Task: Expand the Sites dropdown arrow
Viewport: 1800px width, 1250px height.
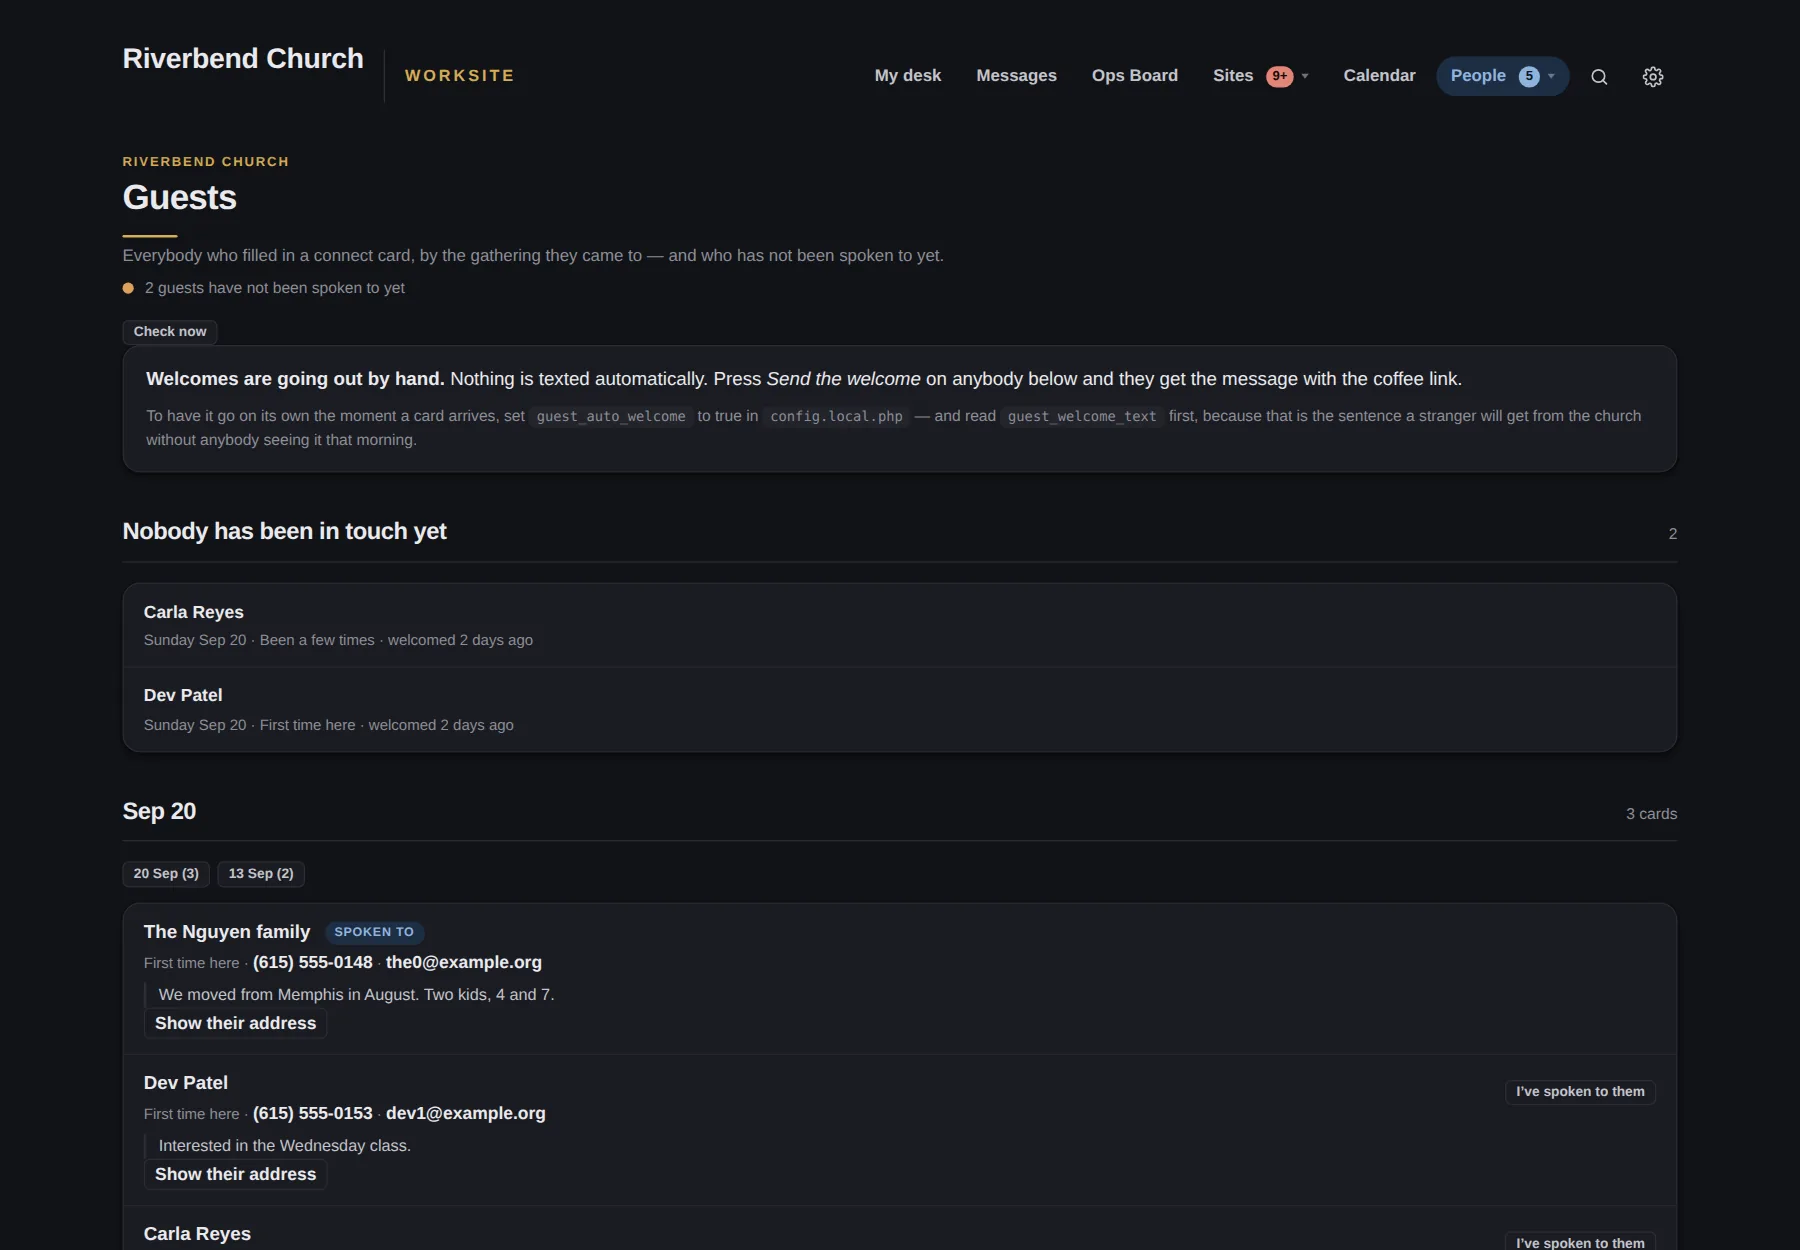Action: point(1305,76)
